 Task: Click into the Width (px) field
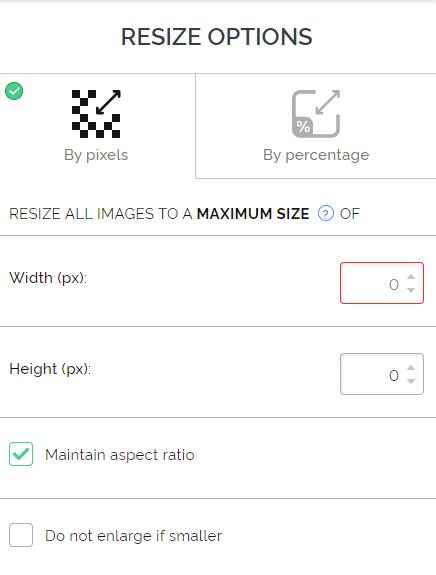(x=382, y=283)
